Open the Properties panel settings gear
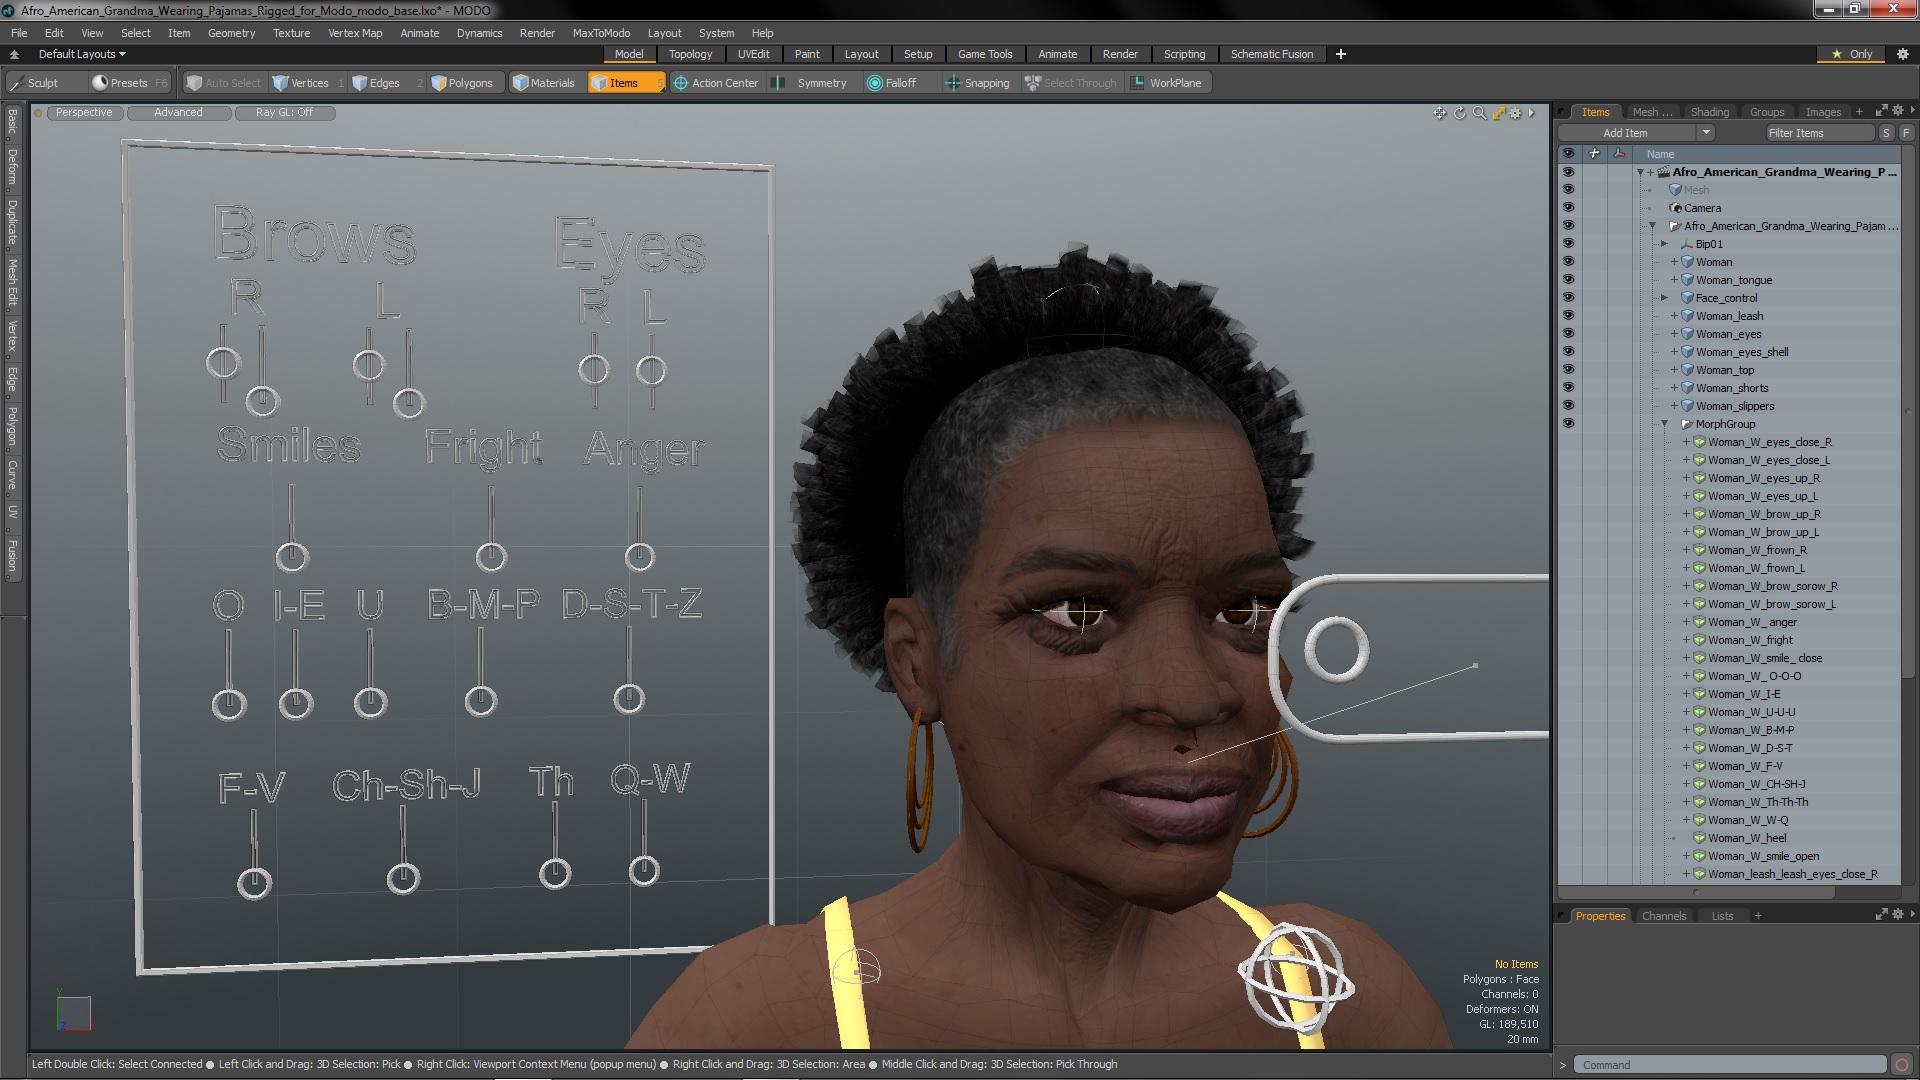This screenshot has width=1920, height=1080. [x=1898, y=915]
